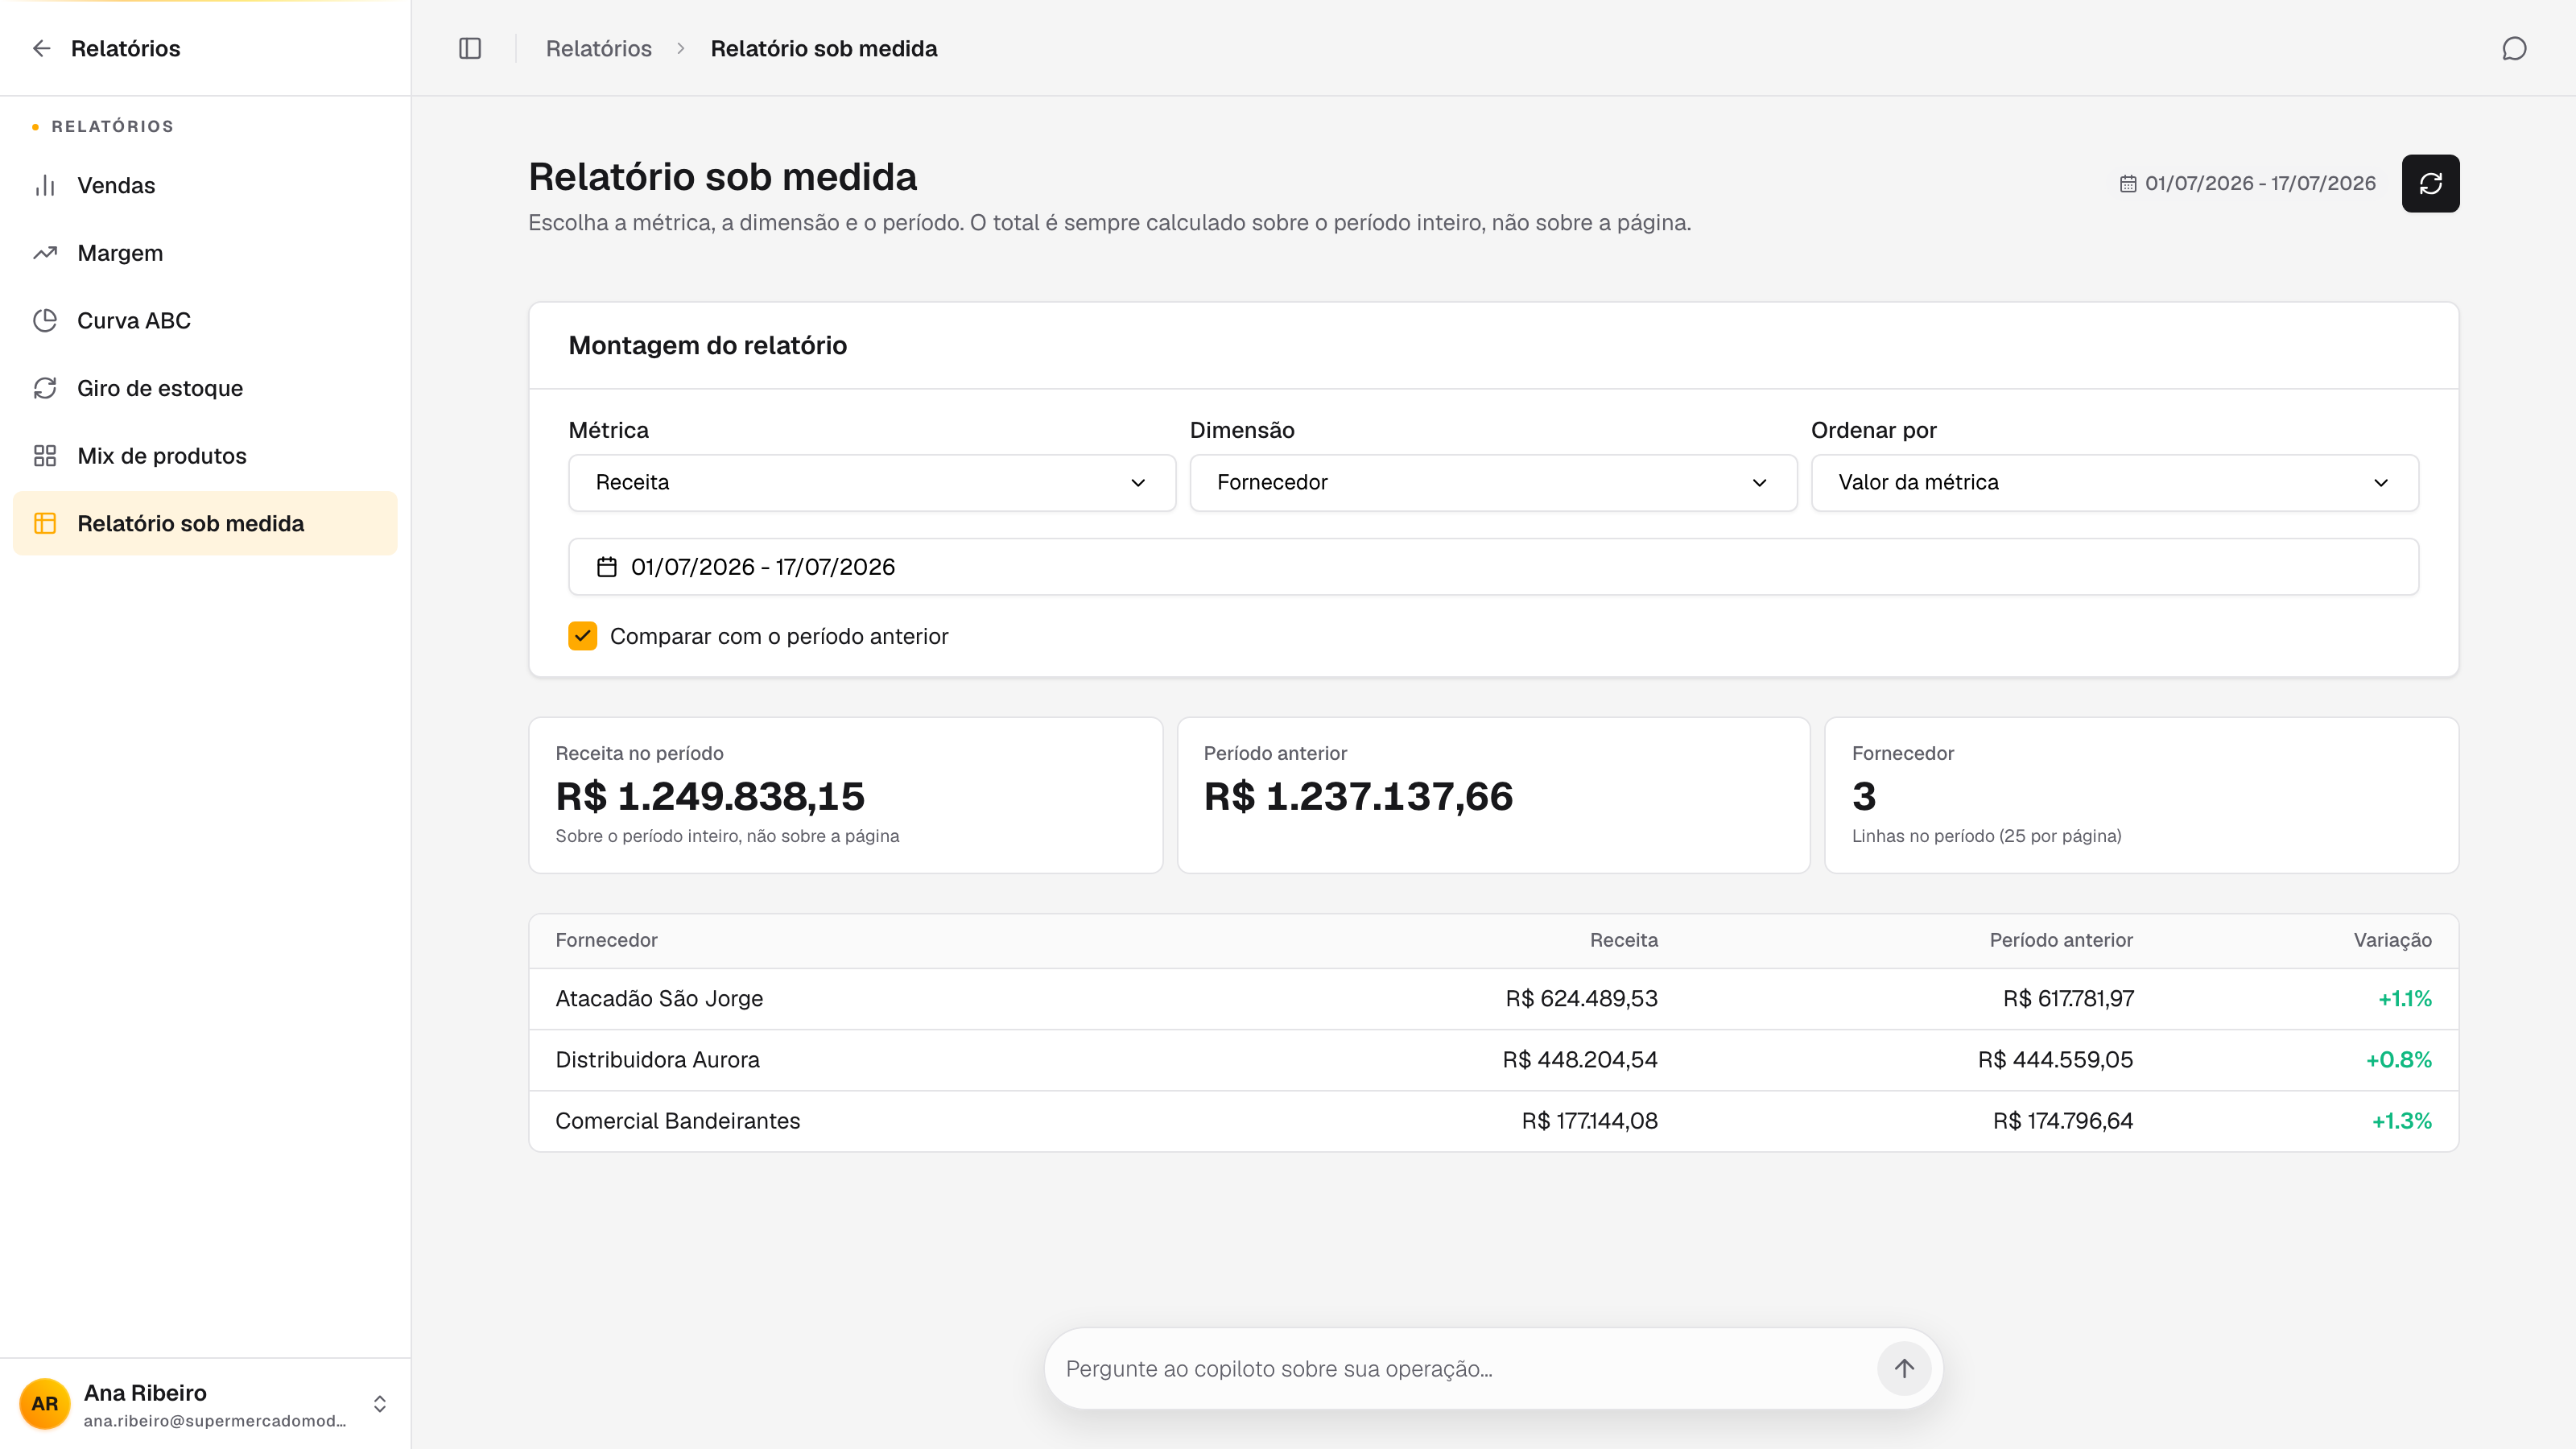
Task: Open the Métrica dropdown showing Receita
Action: coord(872,482)
